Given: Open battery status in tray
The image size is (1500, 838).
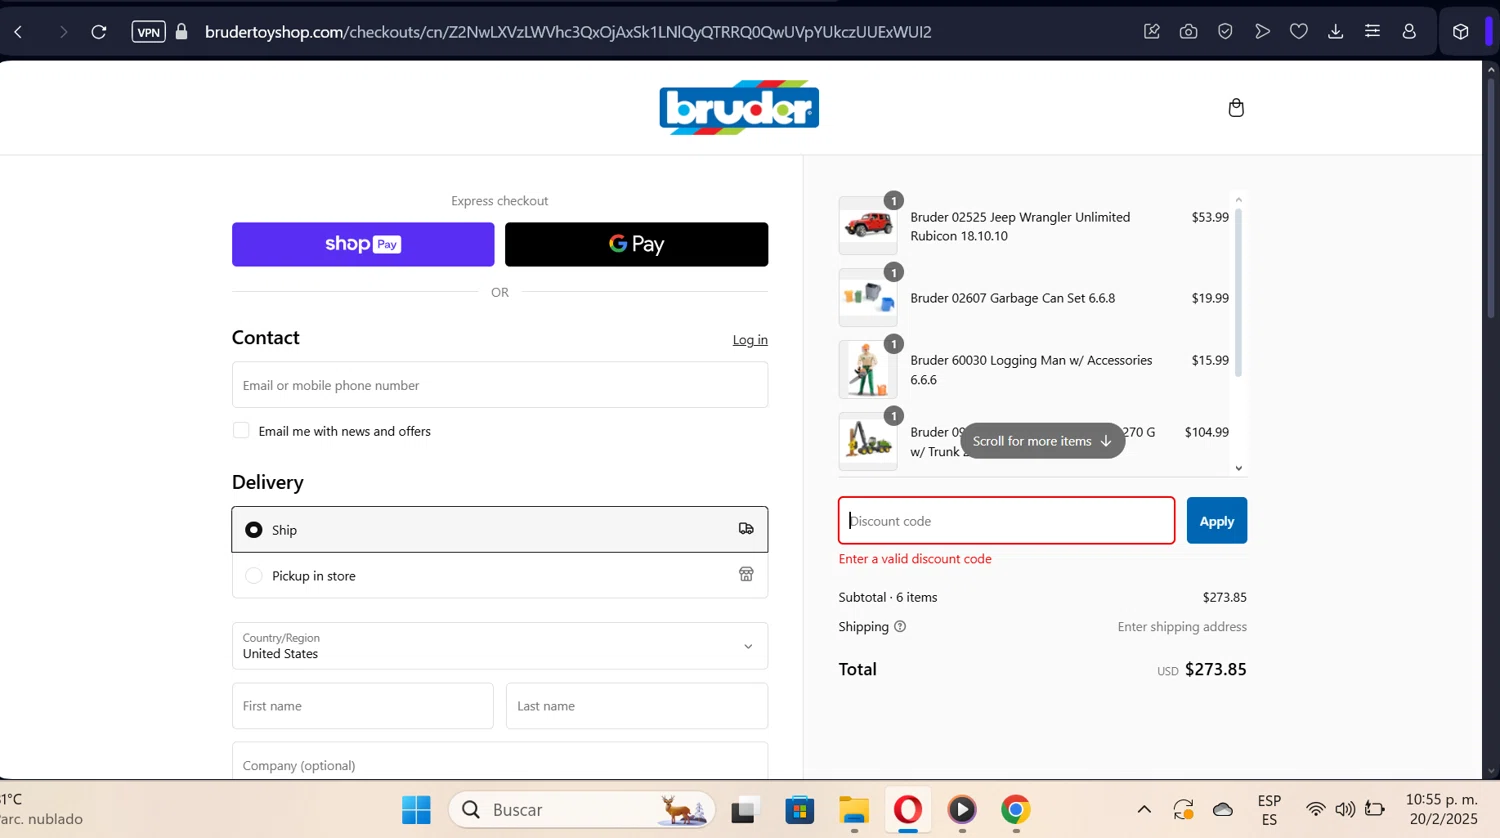Looking at the screenshot, I should pos(1375,809).
